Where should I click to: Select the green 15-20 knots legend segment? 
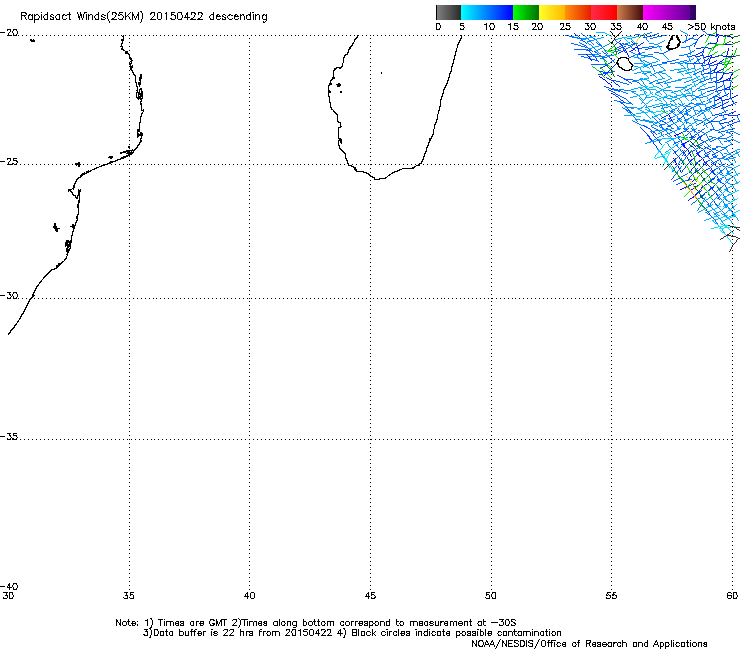coord(526,12)
